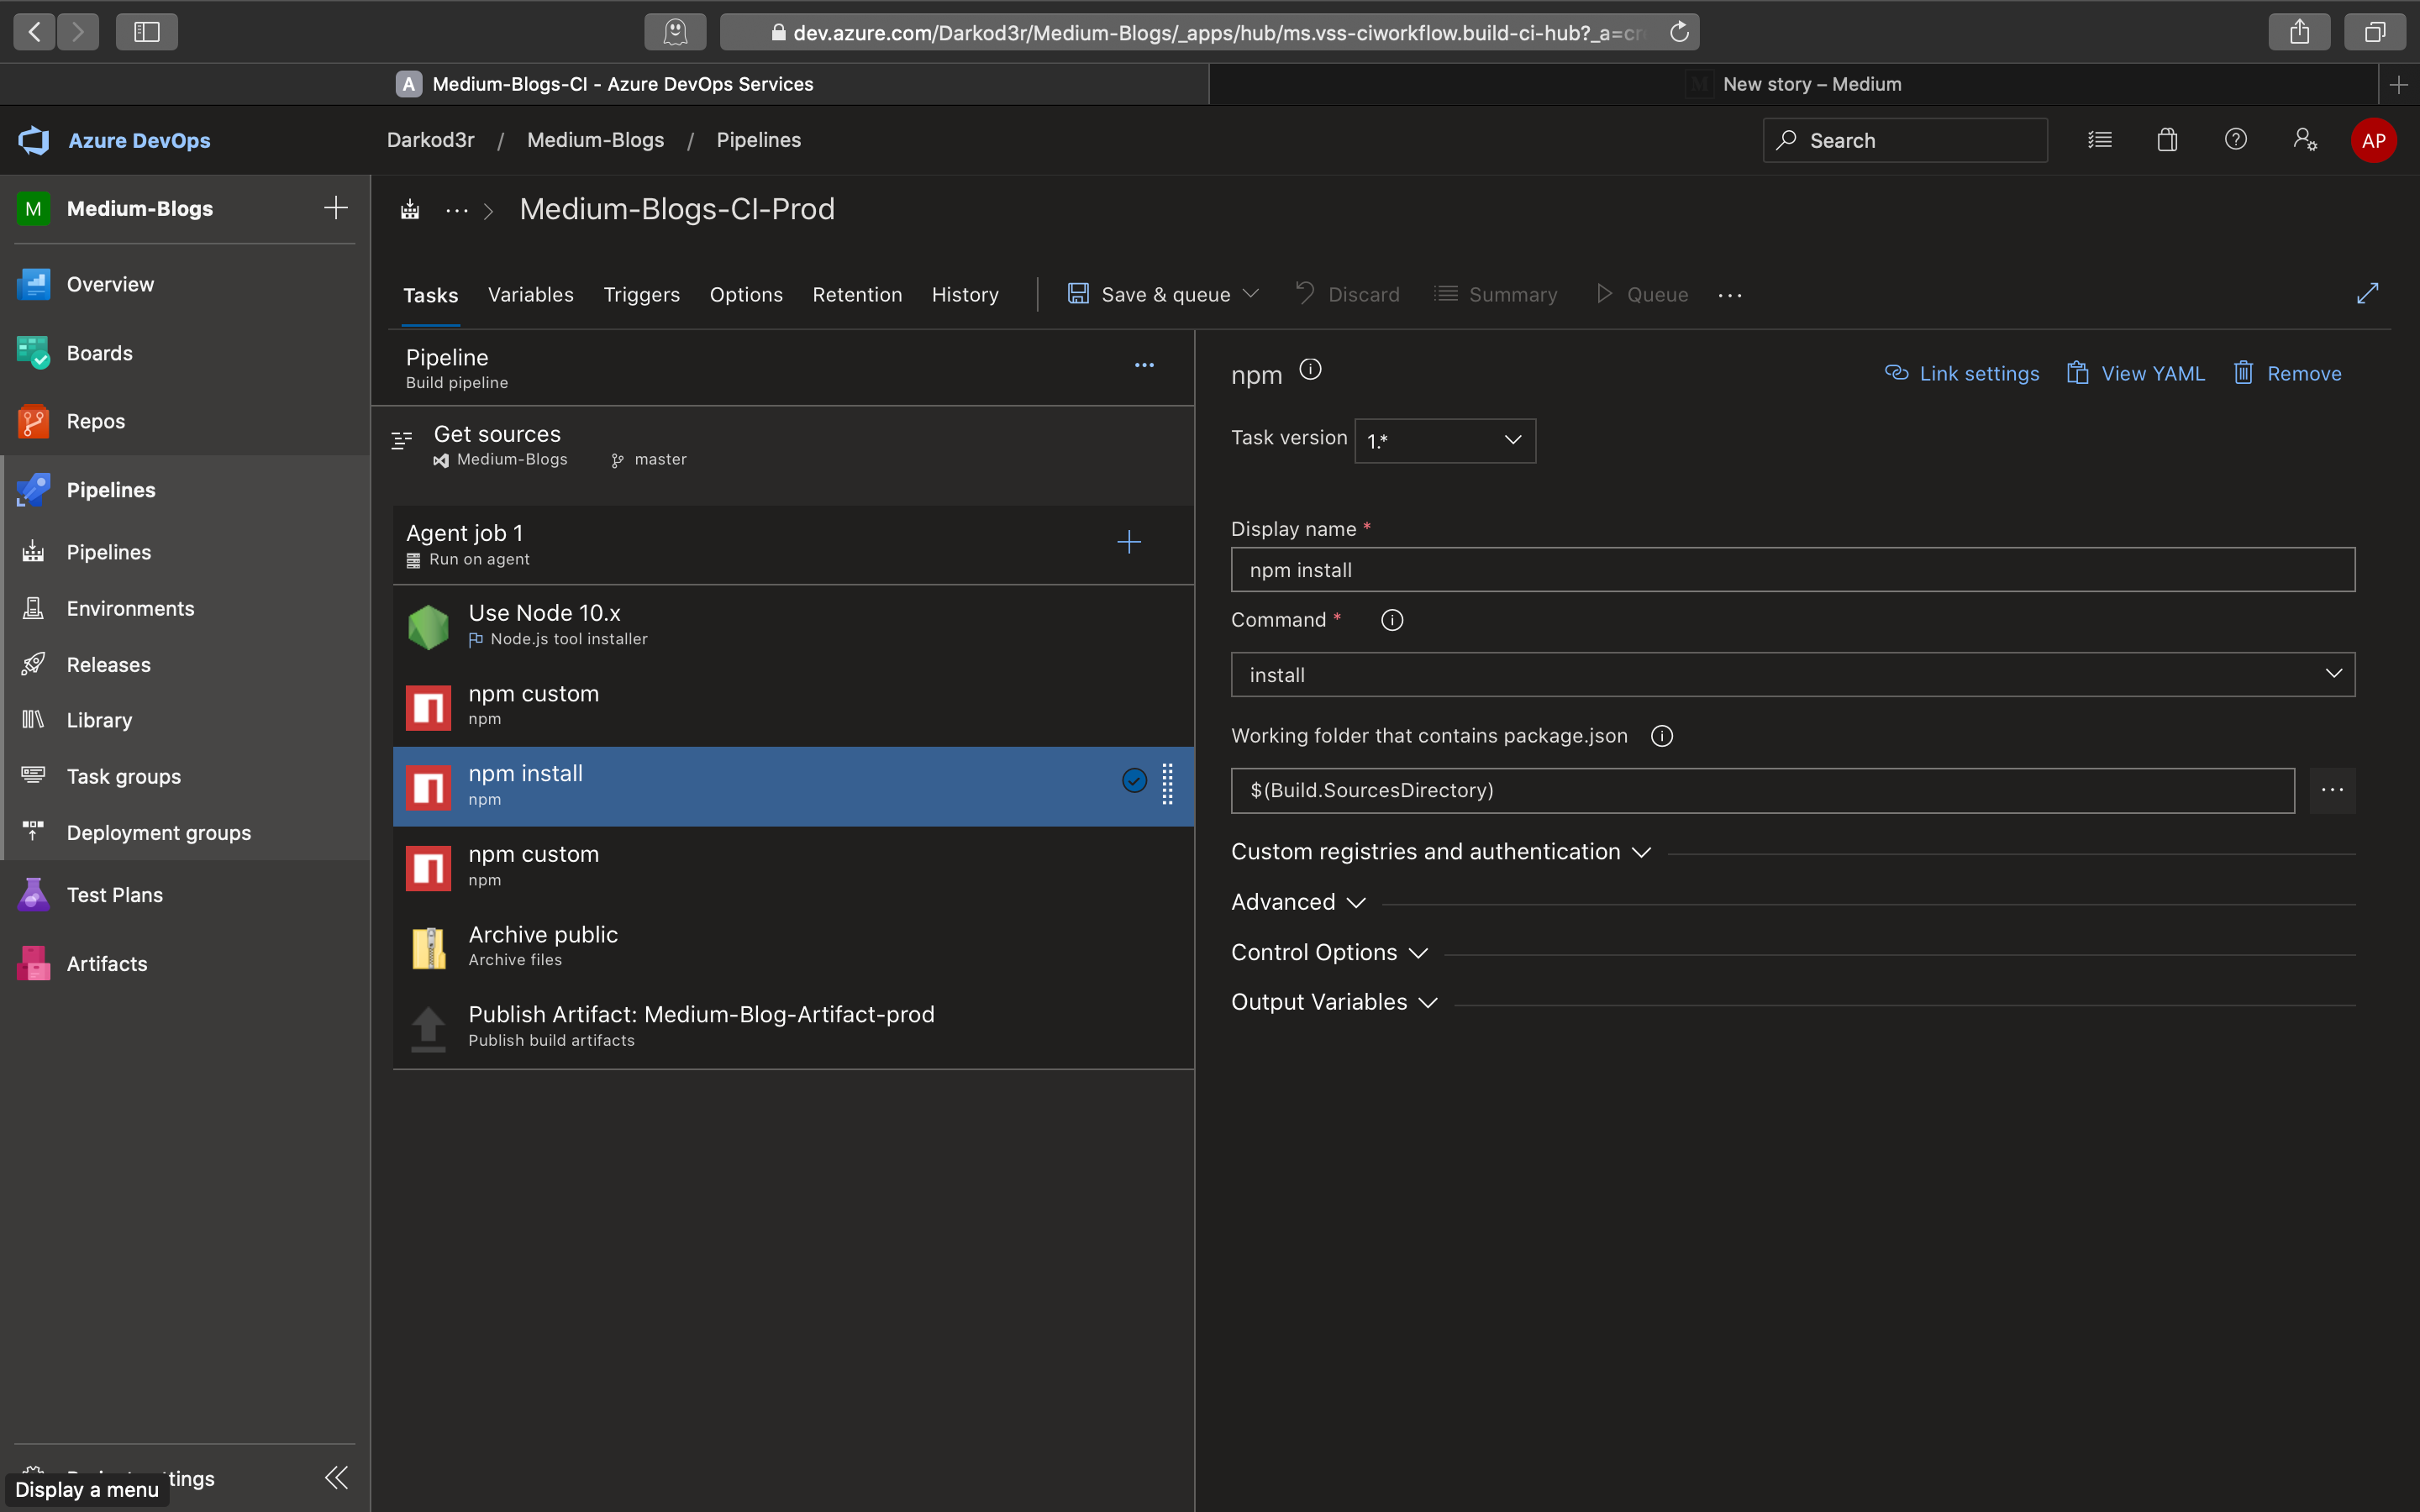Open the Command install dropdown
Screen dimensions: 2420x1512
click(1792, 675)
